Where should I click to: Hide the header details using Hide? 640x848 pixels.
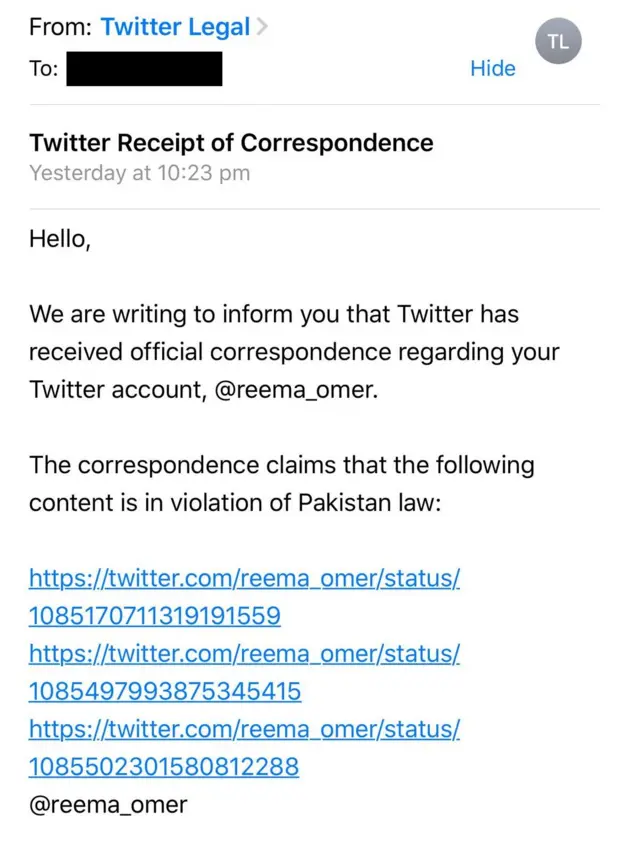(x=493, y=69)
